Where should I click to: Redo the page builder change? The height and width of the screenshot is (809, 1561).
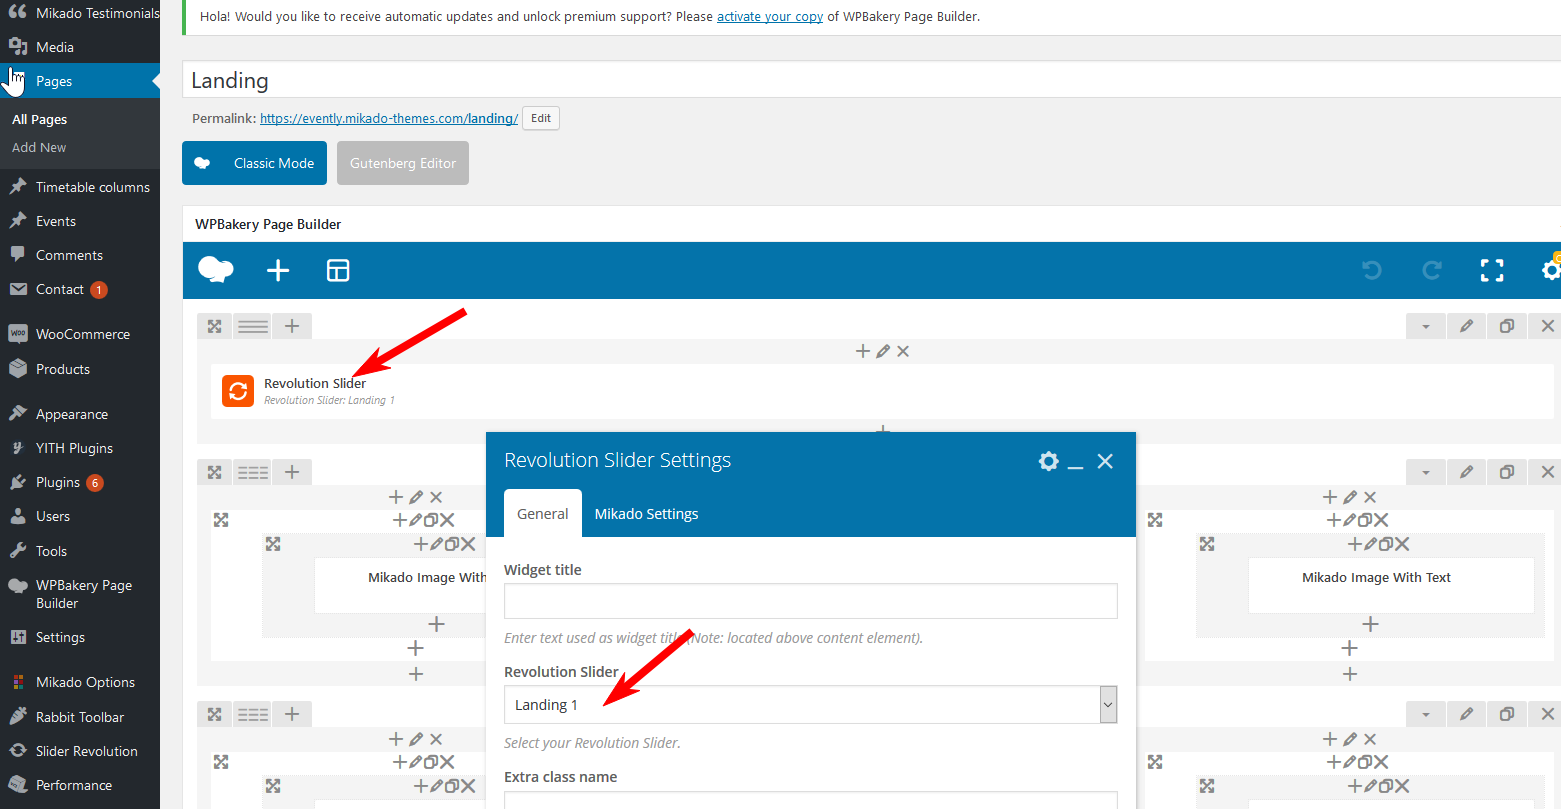1432,270
